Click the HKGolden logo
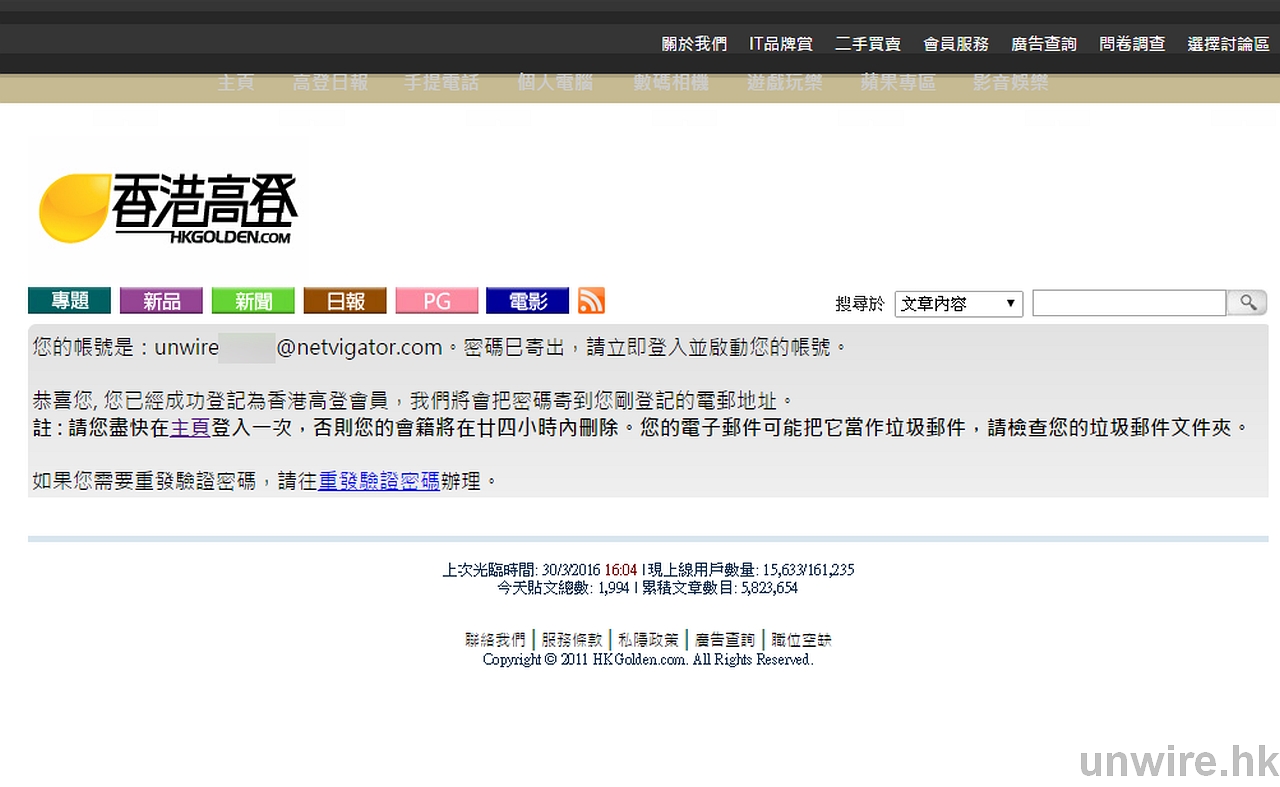This screenshot has width=1280, height=787. click(x=168, y=210)
